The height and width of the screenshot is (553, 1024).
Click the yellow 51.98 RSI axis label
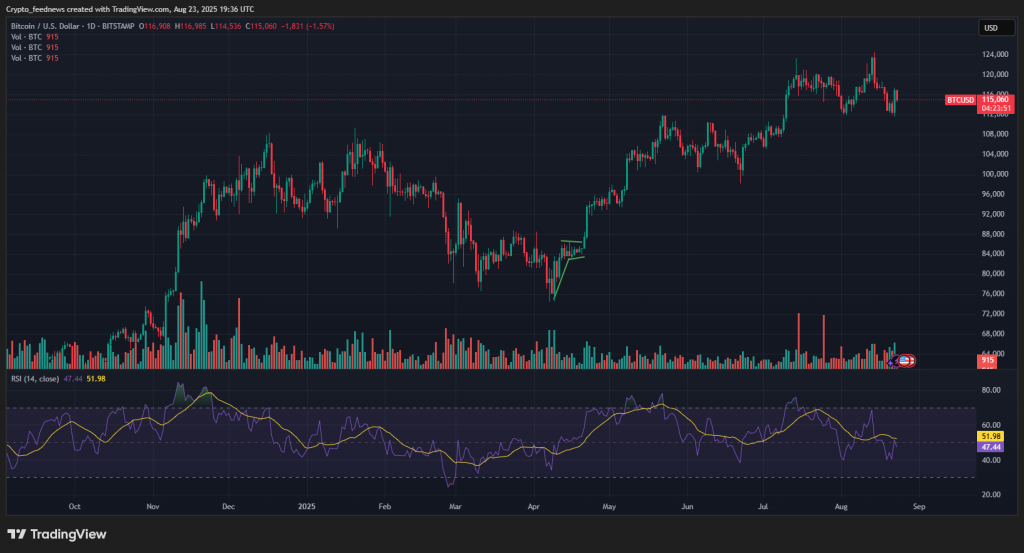[991, 437]
